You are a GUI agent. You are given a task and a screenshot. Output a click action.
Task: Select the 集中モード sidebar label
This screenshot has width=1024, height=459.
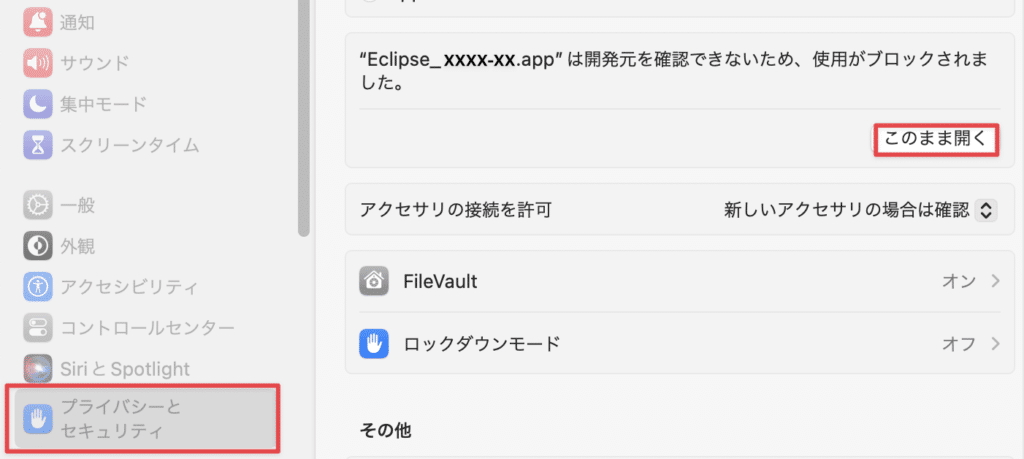(103, 104)
